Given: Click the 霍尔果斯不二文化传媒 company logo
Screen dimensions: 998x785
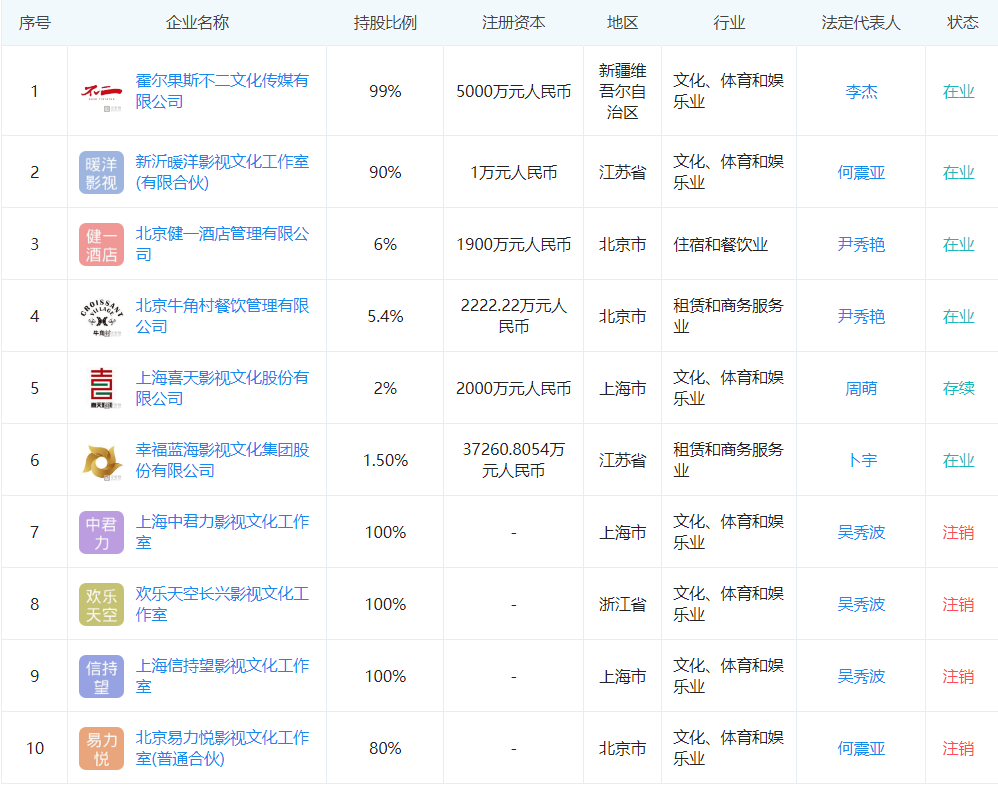Looking at the screenshot, I should (101, 91).
